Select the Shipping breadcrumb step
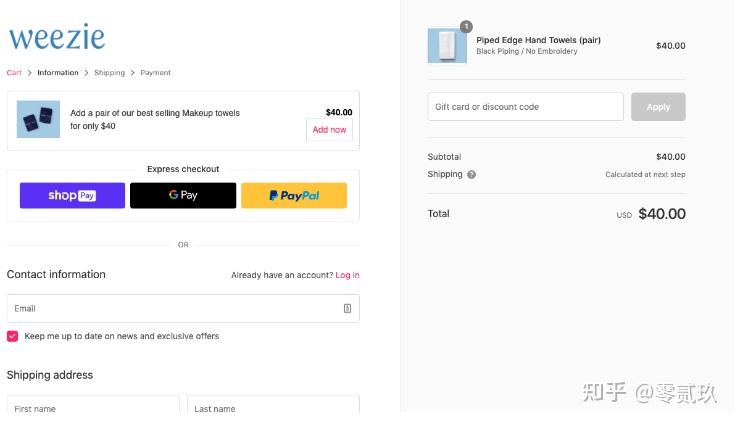This screenshot has height=423, width=736. (x=110, y=73)
